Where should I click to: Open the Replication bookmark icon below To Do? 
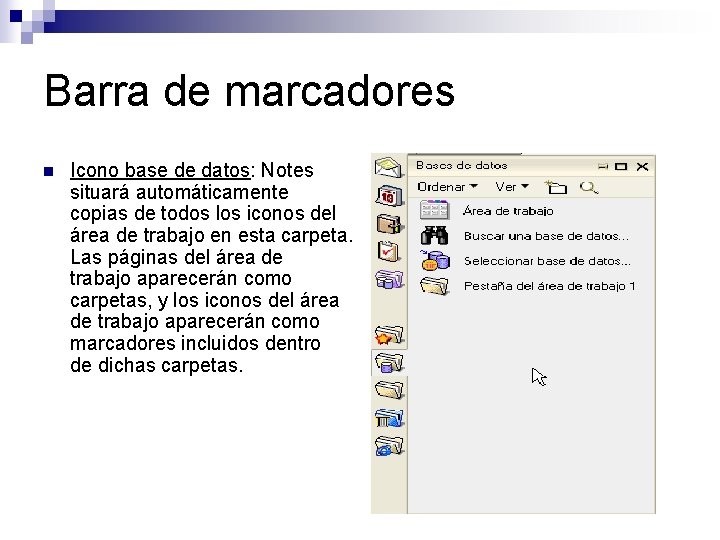(388, 279)
